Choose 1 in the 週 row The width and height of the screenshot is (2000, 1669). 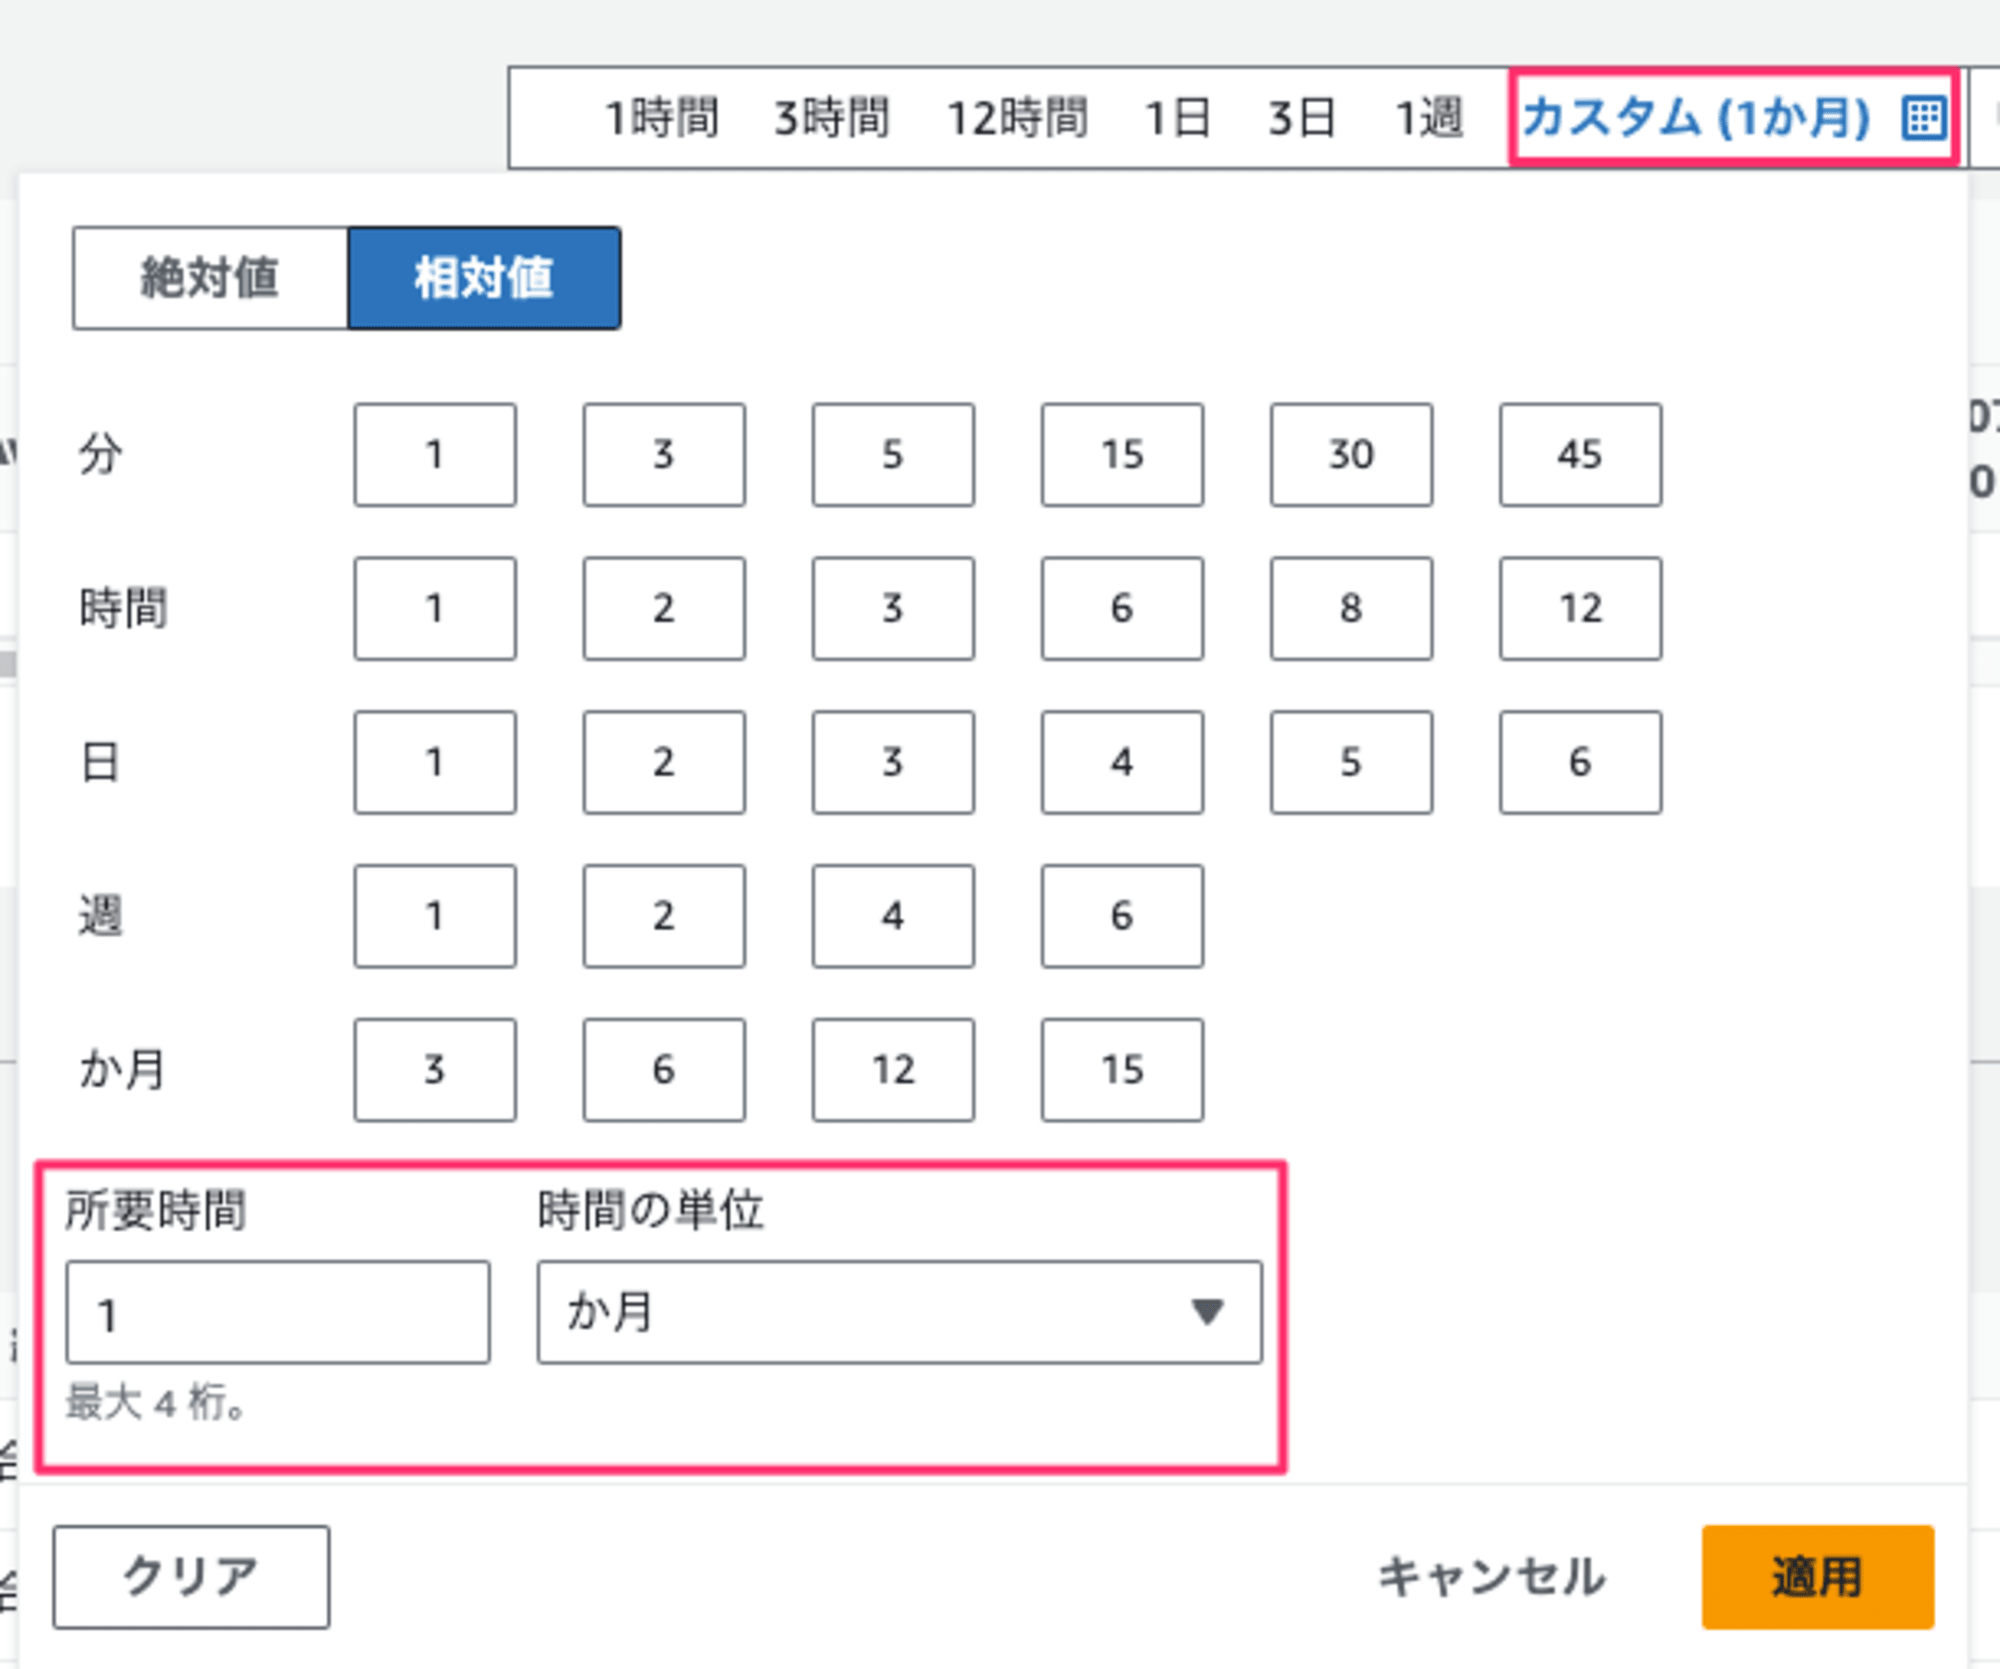tap(435, 916)
